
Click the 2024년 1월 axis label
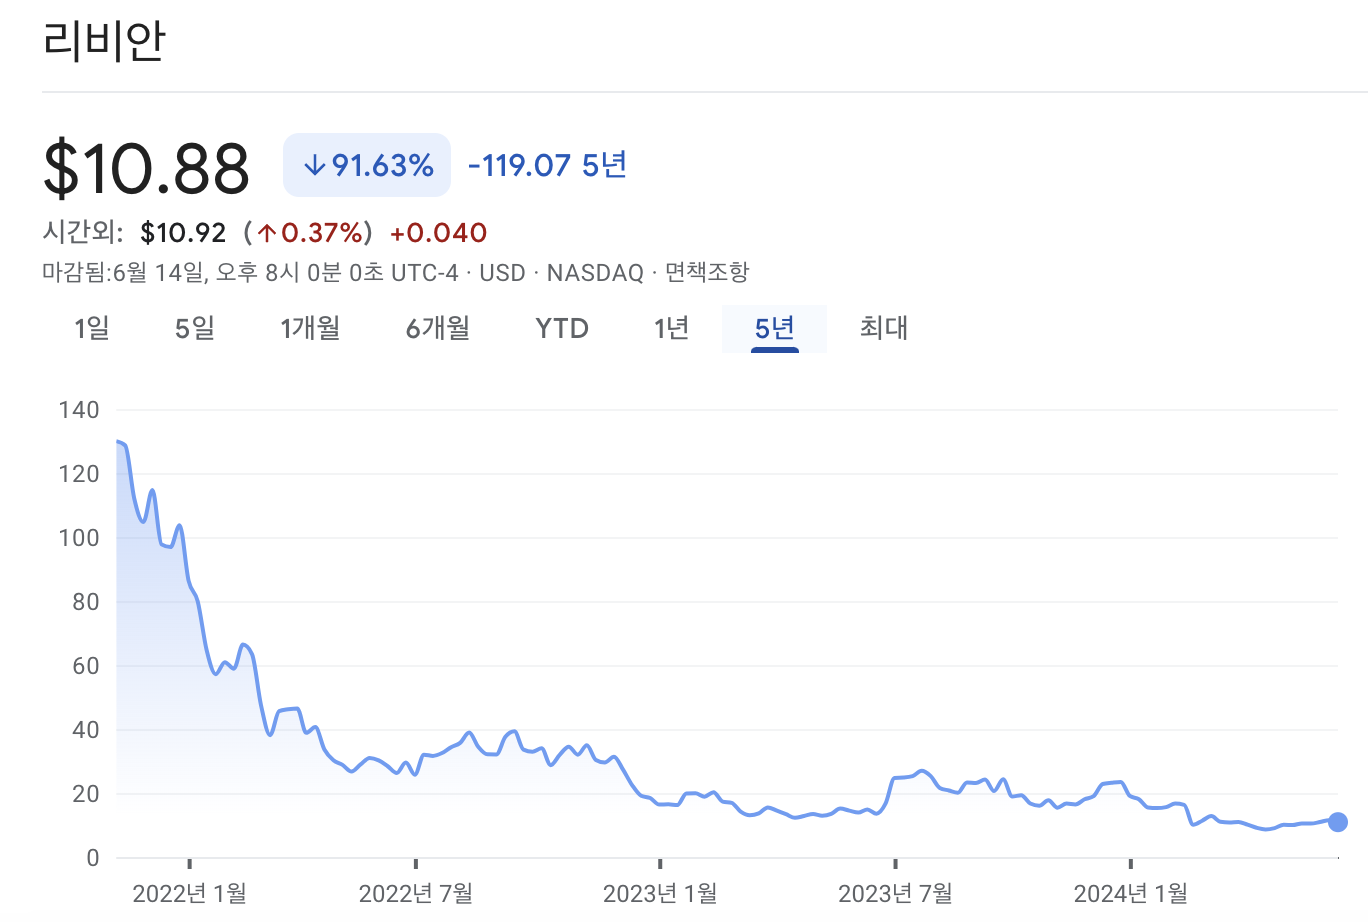(x=1131, y=894)
